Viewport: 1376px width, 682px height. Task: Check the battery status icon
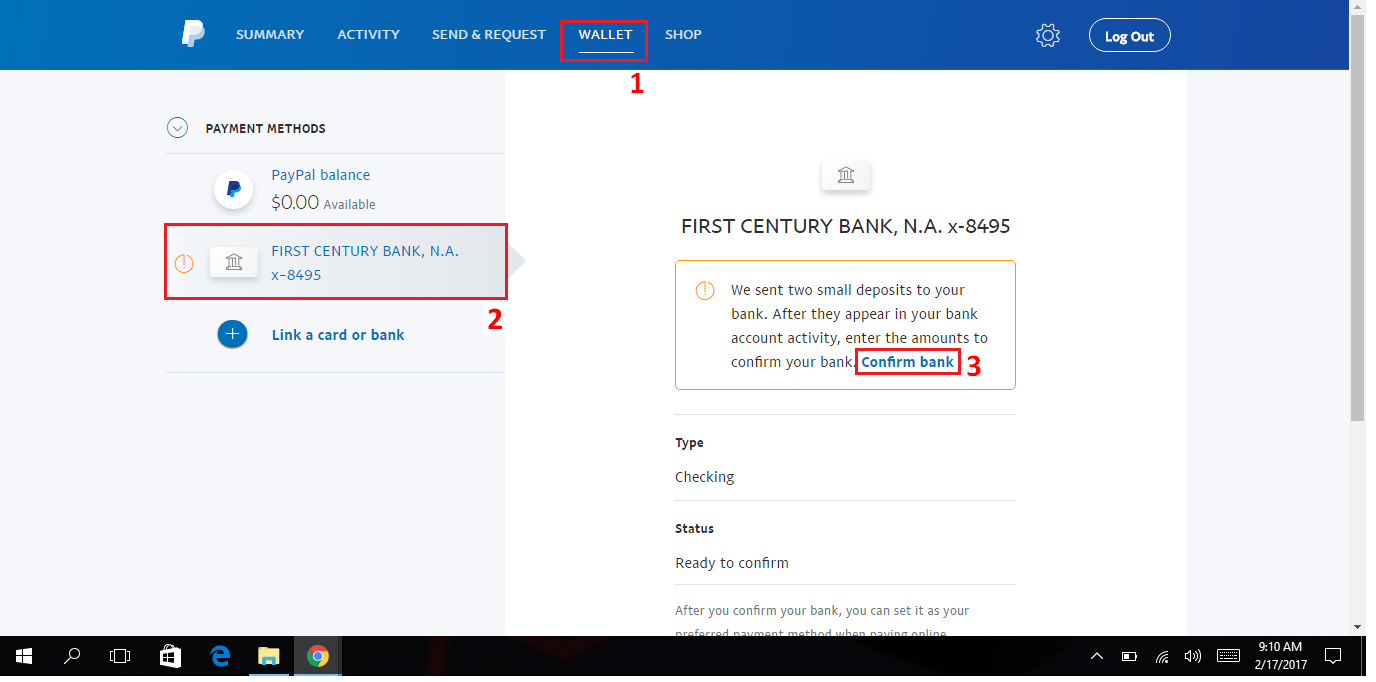click(x=1129, y=657)
